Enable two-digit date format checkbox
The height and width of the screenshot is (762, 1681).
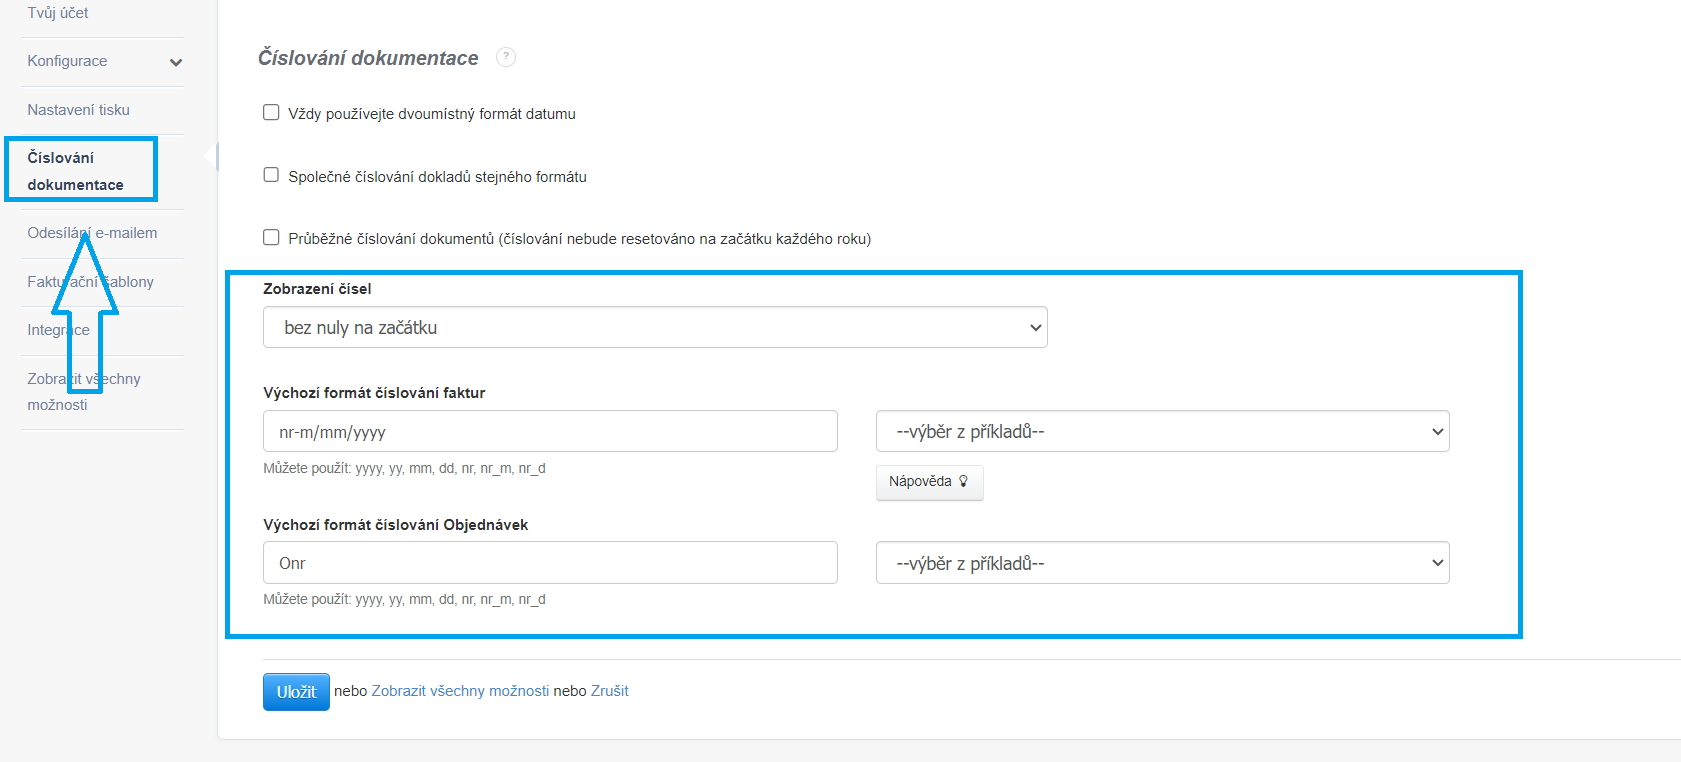coord(271,113)
